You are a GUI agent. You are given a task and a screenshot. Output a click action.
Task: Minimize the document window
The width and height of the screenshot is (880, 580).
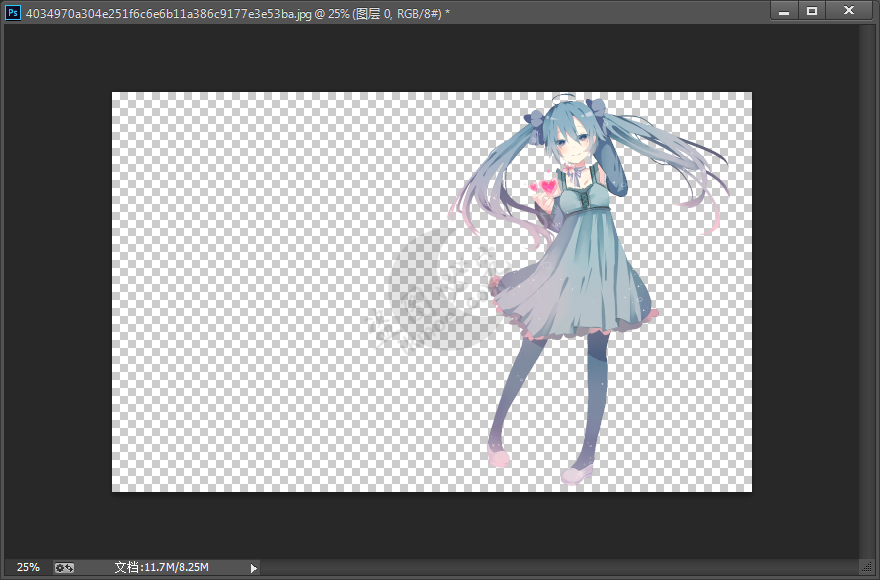[784, 11]
